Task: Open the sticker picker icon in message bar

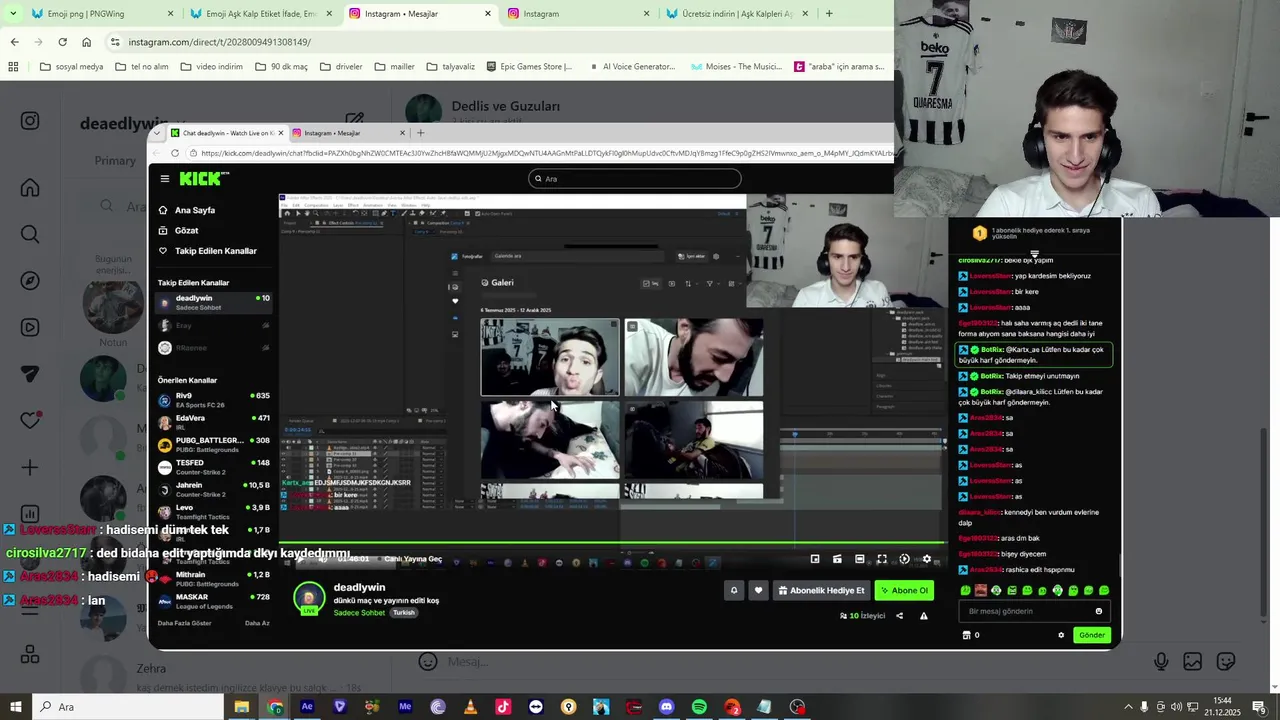Action: pyautogui.click(x=1226, y=661)
